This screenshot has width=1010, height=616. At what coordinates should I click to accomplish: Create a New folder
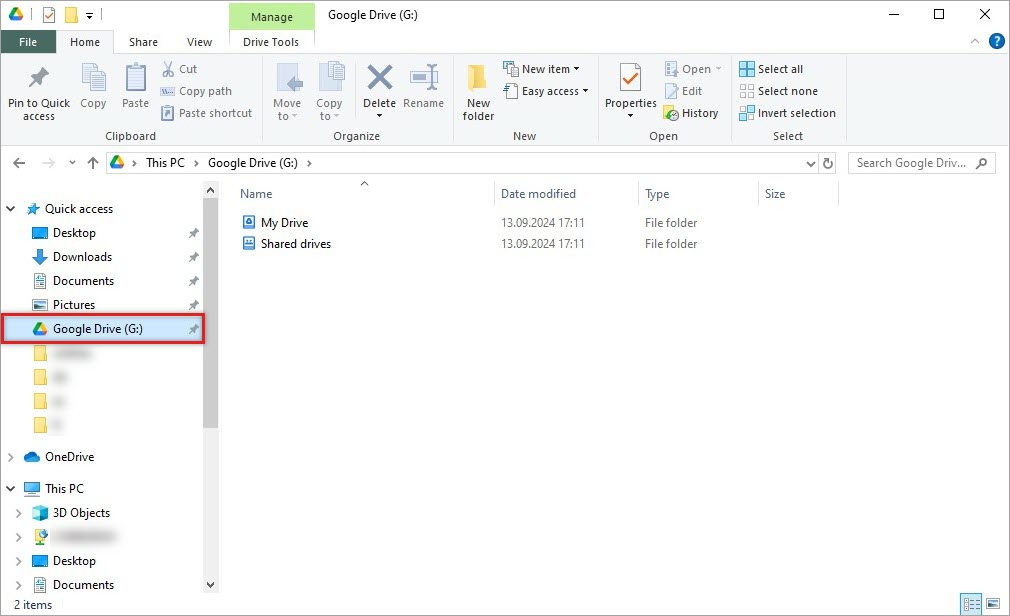click(x=478, y=92)
